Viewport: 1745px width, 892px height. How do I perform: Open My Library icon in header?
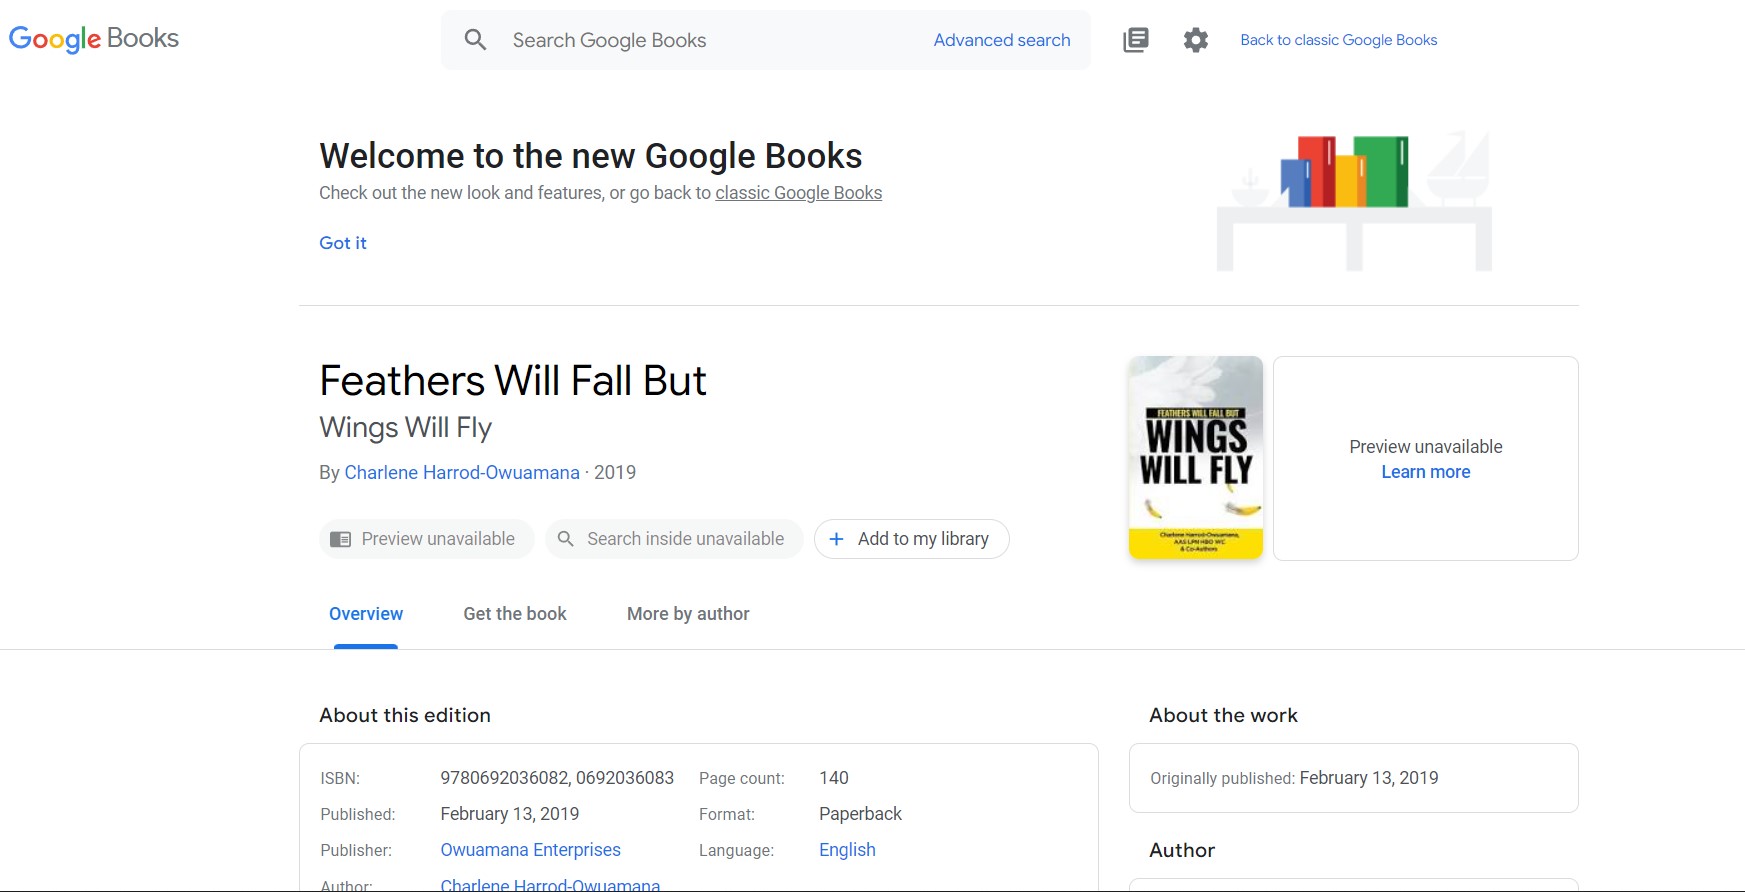coord(1136,40)
